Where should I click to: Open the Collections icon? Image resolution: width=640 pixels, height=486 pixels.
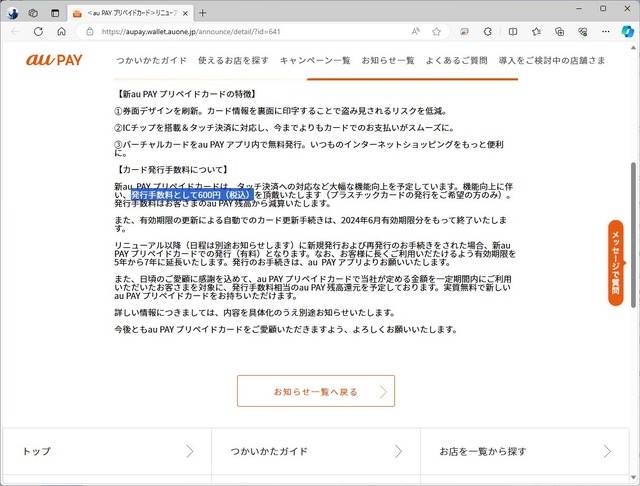pos(560,31)
